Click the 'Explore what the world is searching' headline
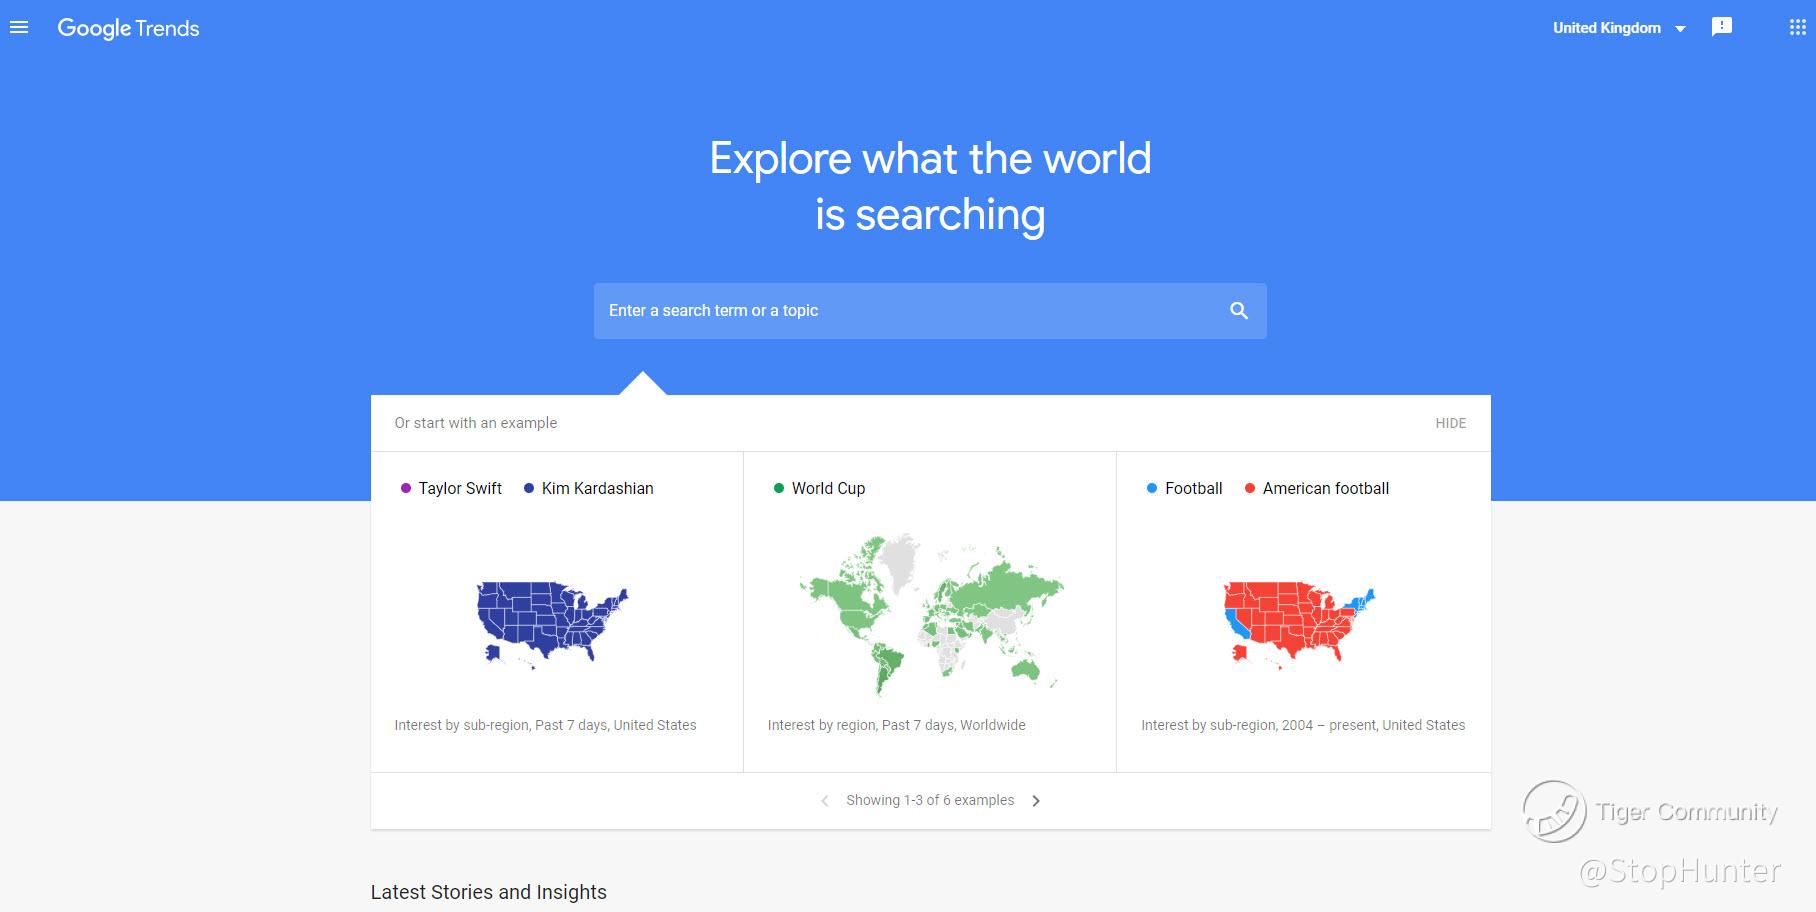The width and height of the screenshot is (1816, 912). pos(930,186)
